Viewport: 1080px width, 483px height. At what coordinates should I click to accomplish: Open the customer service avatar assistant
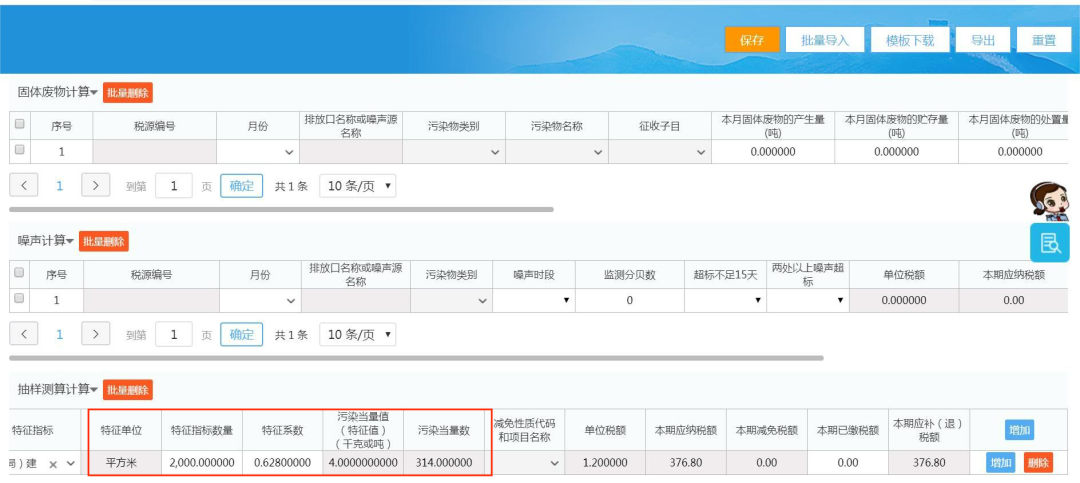tap(1049, 201)
